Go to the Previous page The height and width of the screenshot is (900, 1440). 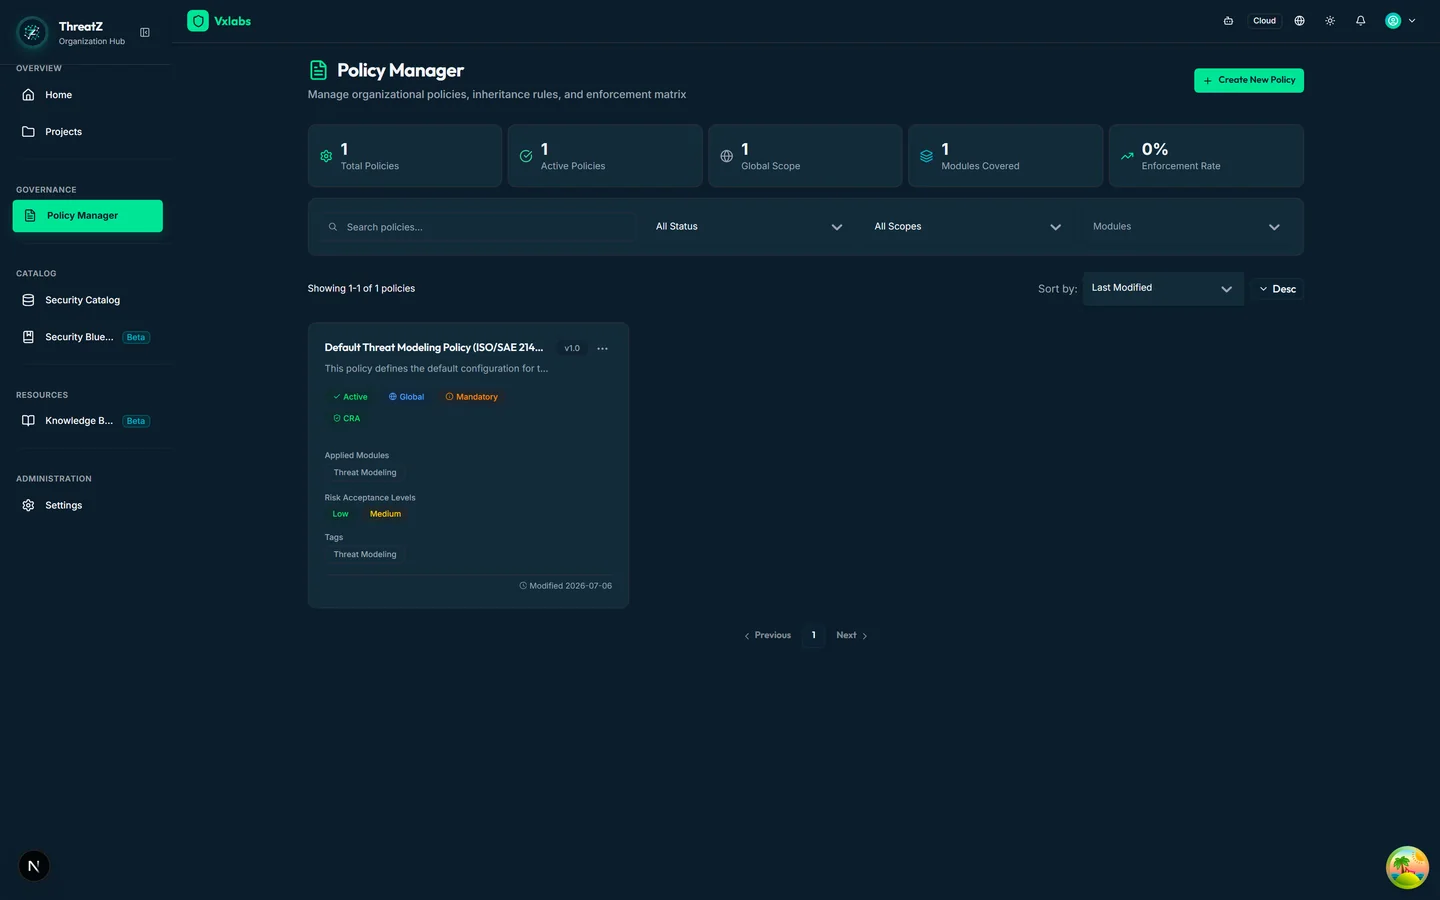coord(768,636)
